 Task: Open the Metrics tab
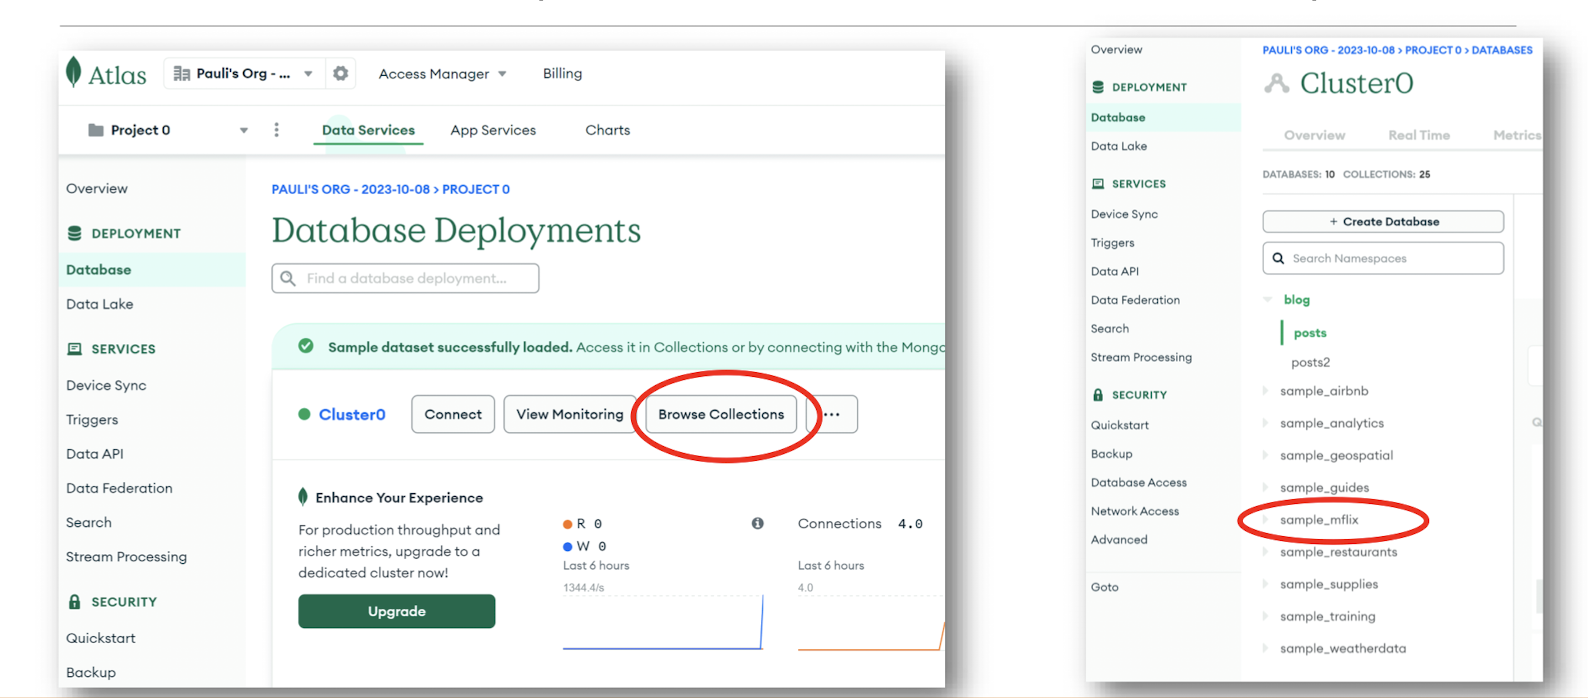click(1517, 135)
